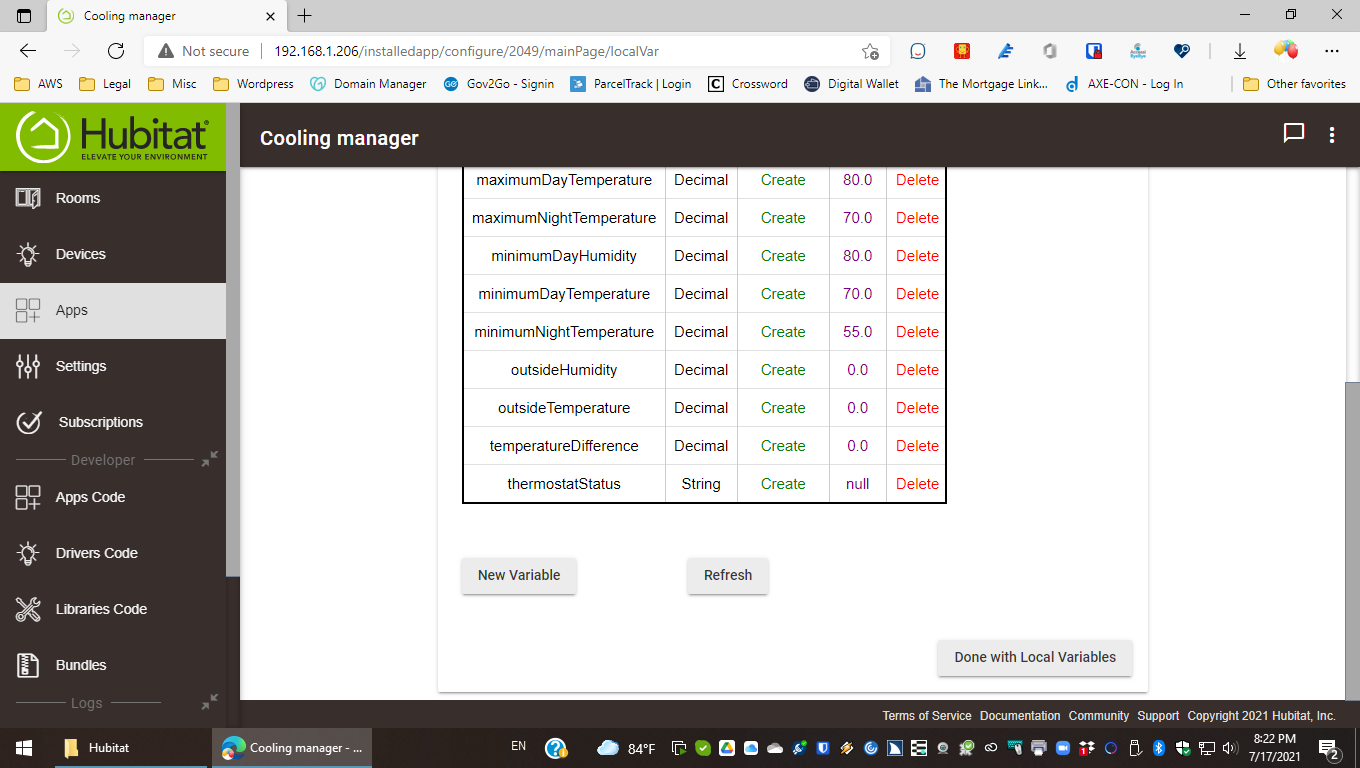Click Create for outsideHumidity variable
1360x768 pixels.
click(x=782, y=370)
